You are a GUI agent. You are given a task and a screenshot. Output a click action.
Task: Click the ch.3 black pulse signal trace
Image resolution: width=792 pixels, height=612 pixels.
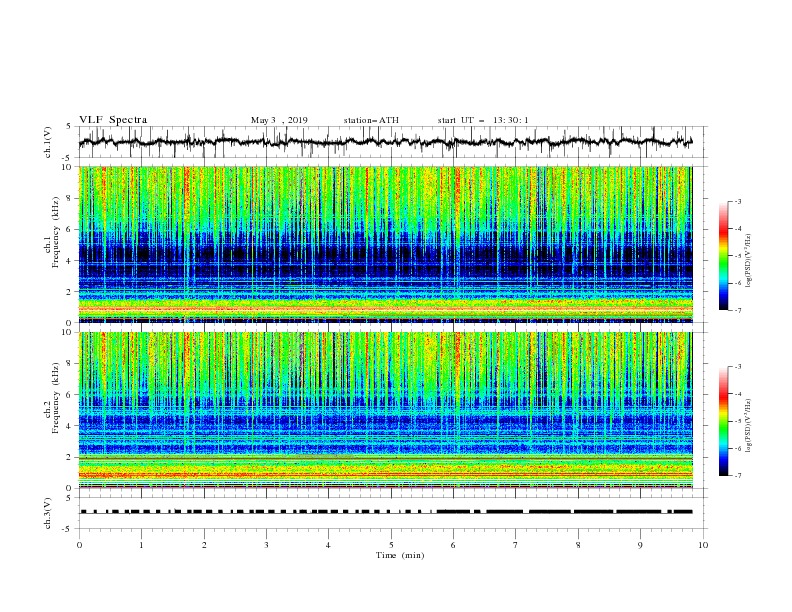pyautogui.click(x=385, y=512)
